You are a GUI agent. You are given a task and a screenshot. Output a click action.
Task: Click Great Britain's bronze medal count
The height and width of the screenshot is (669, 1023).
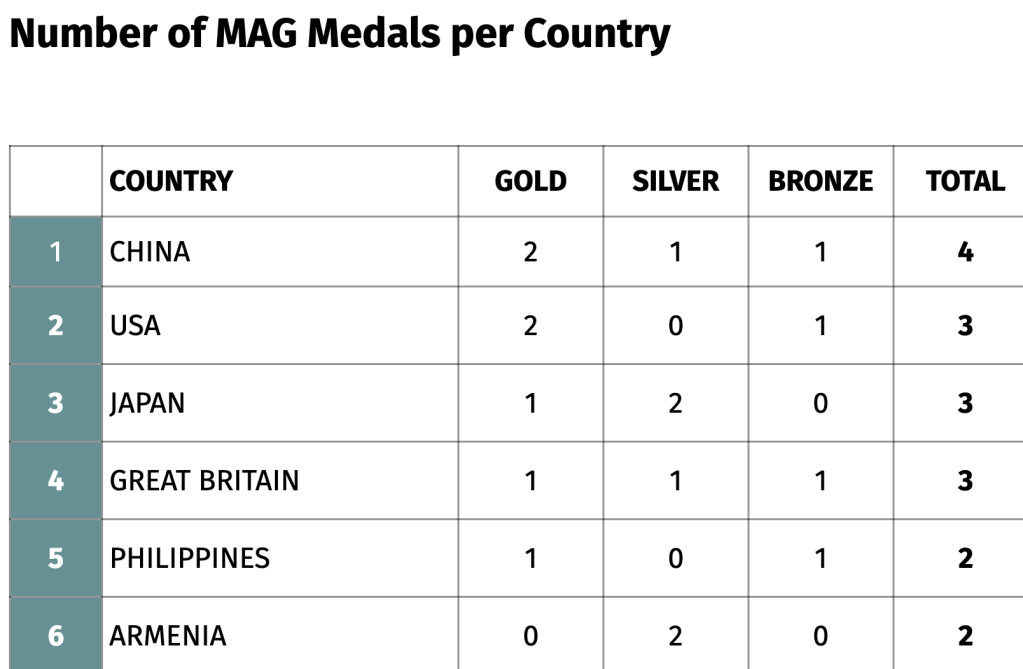pyautogui.click(x=820, y=480)
